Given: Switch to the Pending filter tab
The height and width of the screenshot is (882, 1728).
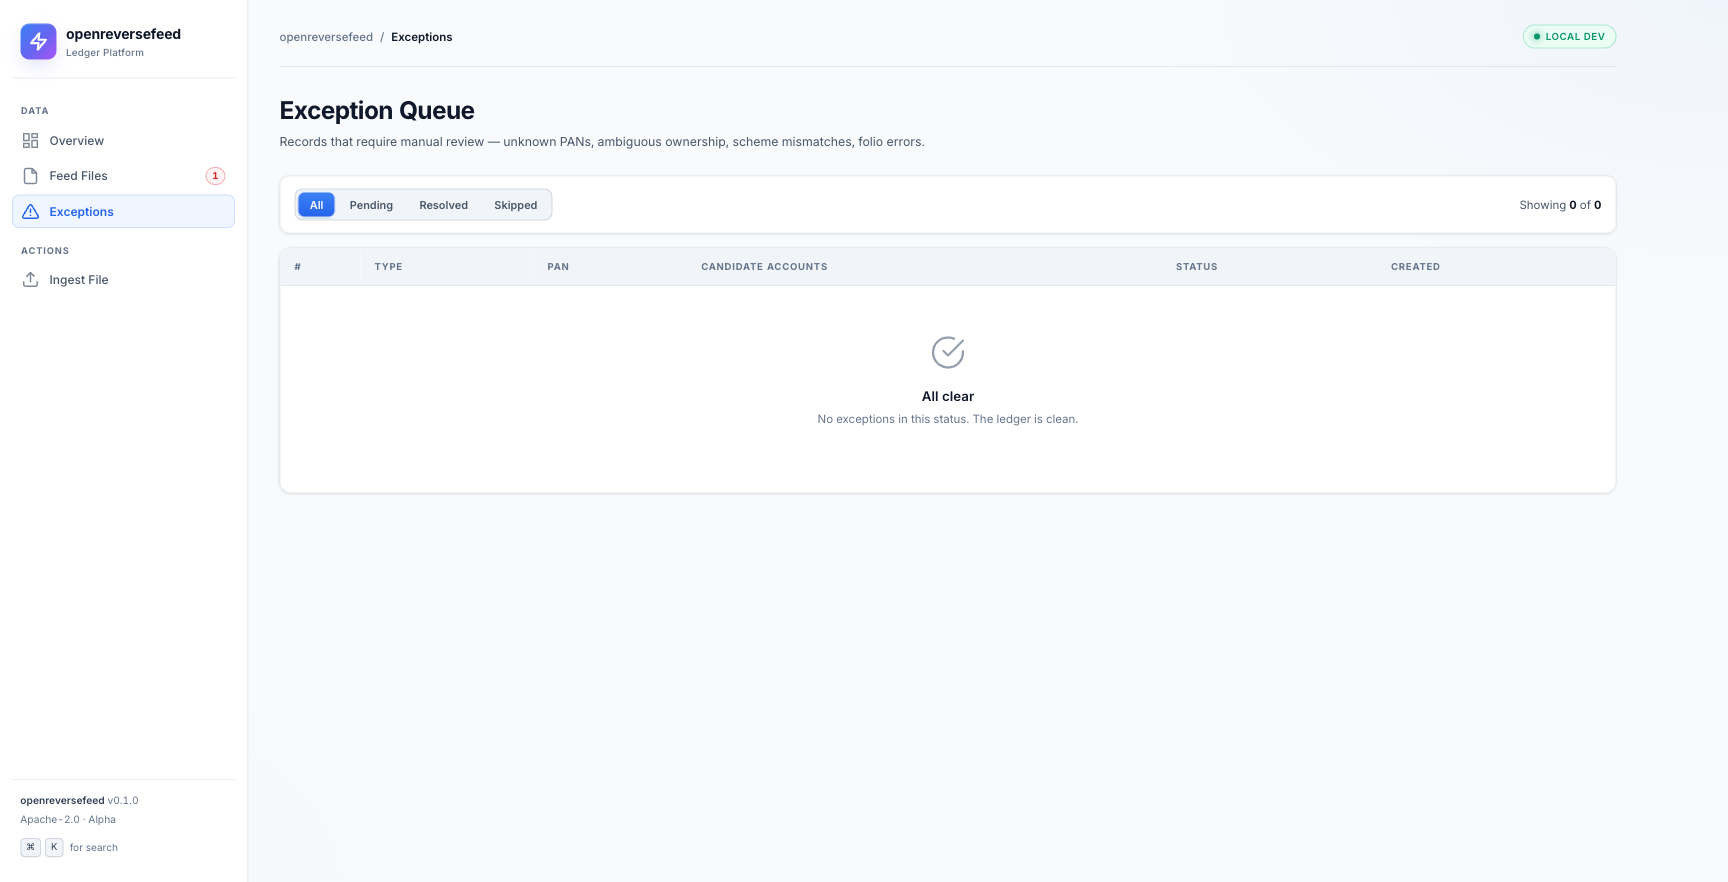Looking at the screenshot, I should (371, 205).
